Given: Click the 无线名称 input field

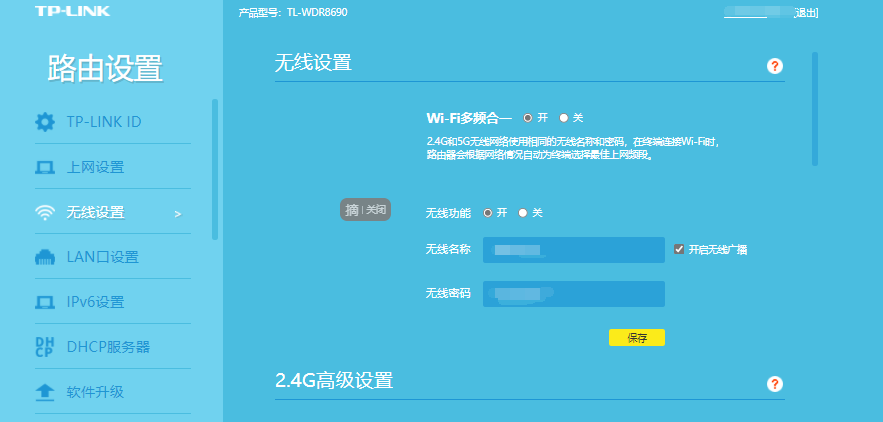Looking at the screenshot, I should coord(573,250).
